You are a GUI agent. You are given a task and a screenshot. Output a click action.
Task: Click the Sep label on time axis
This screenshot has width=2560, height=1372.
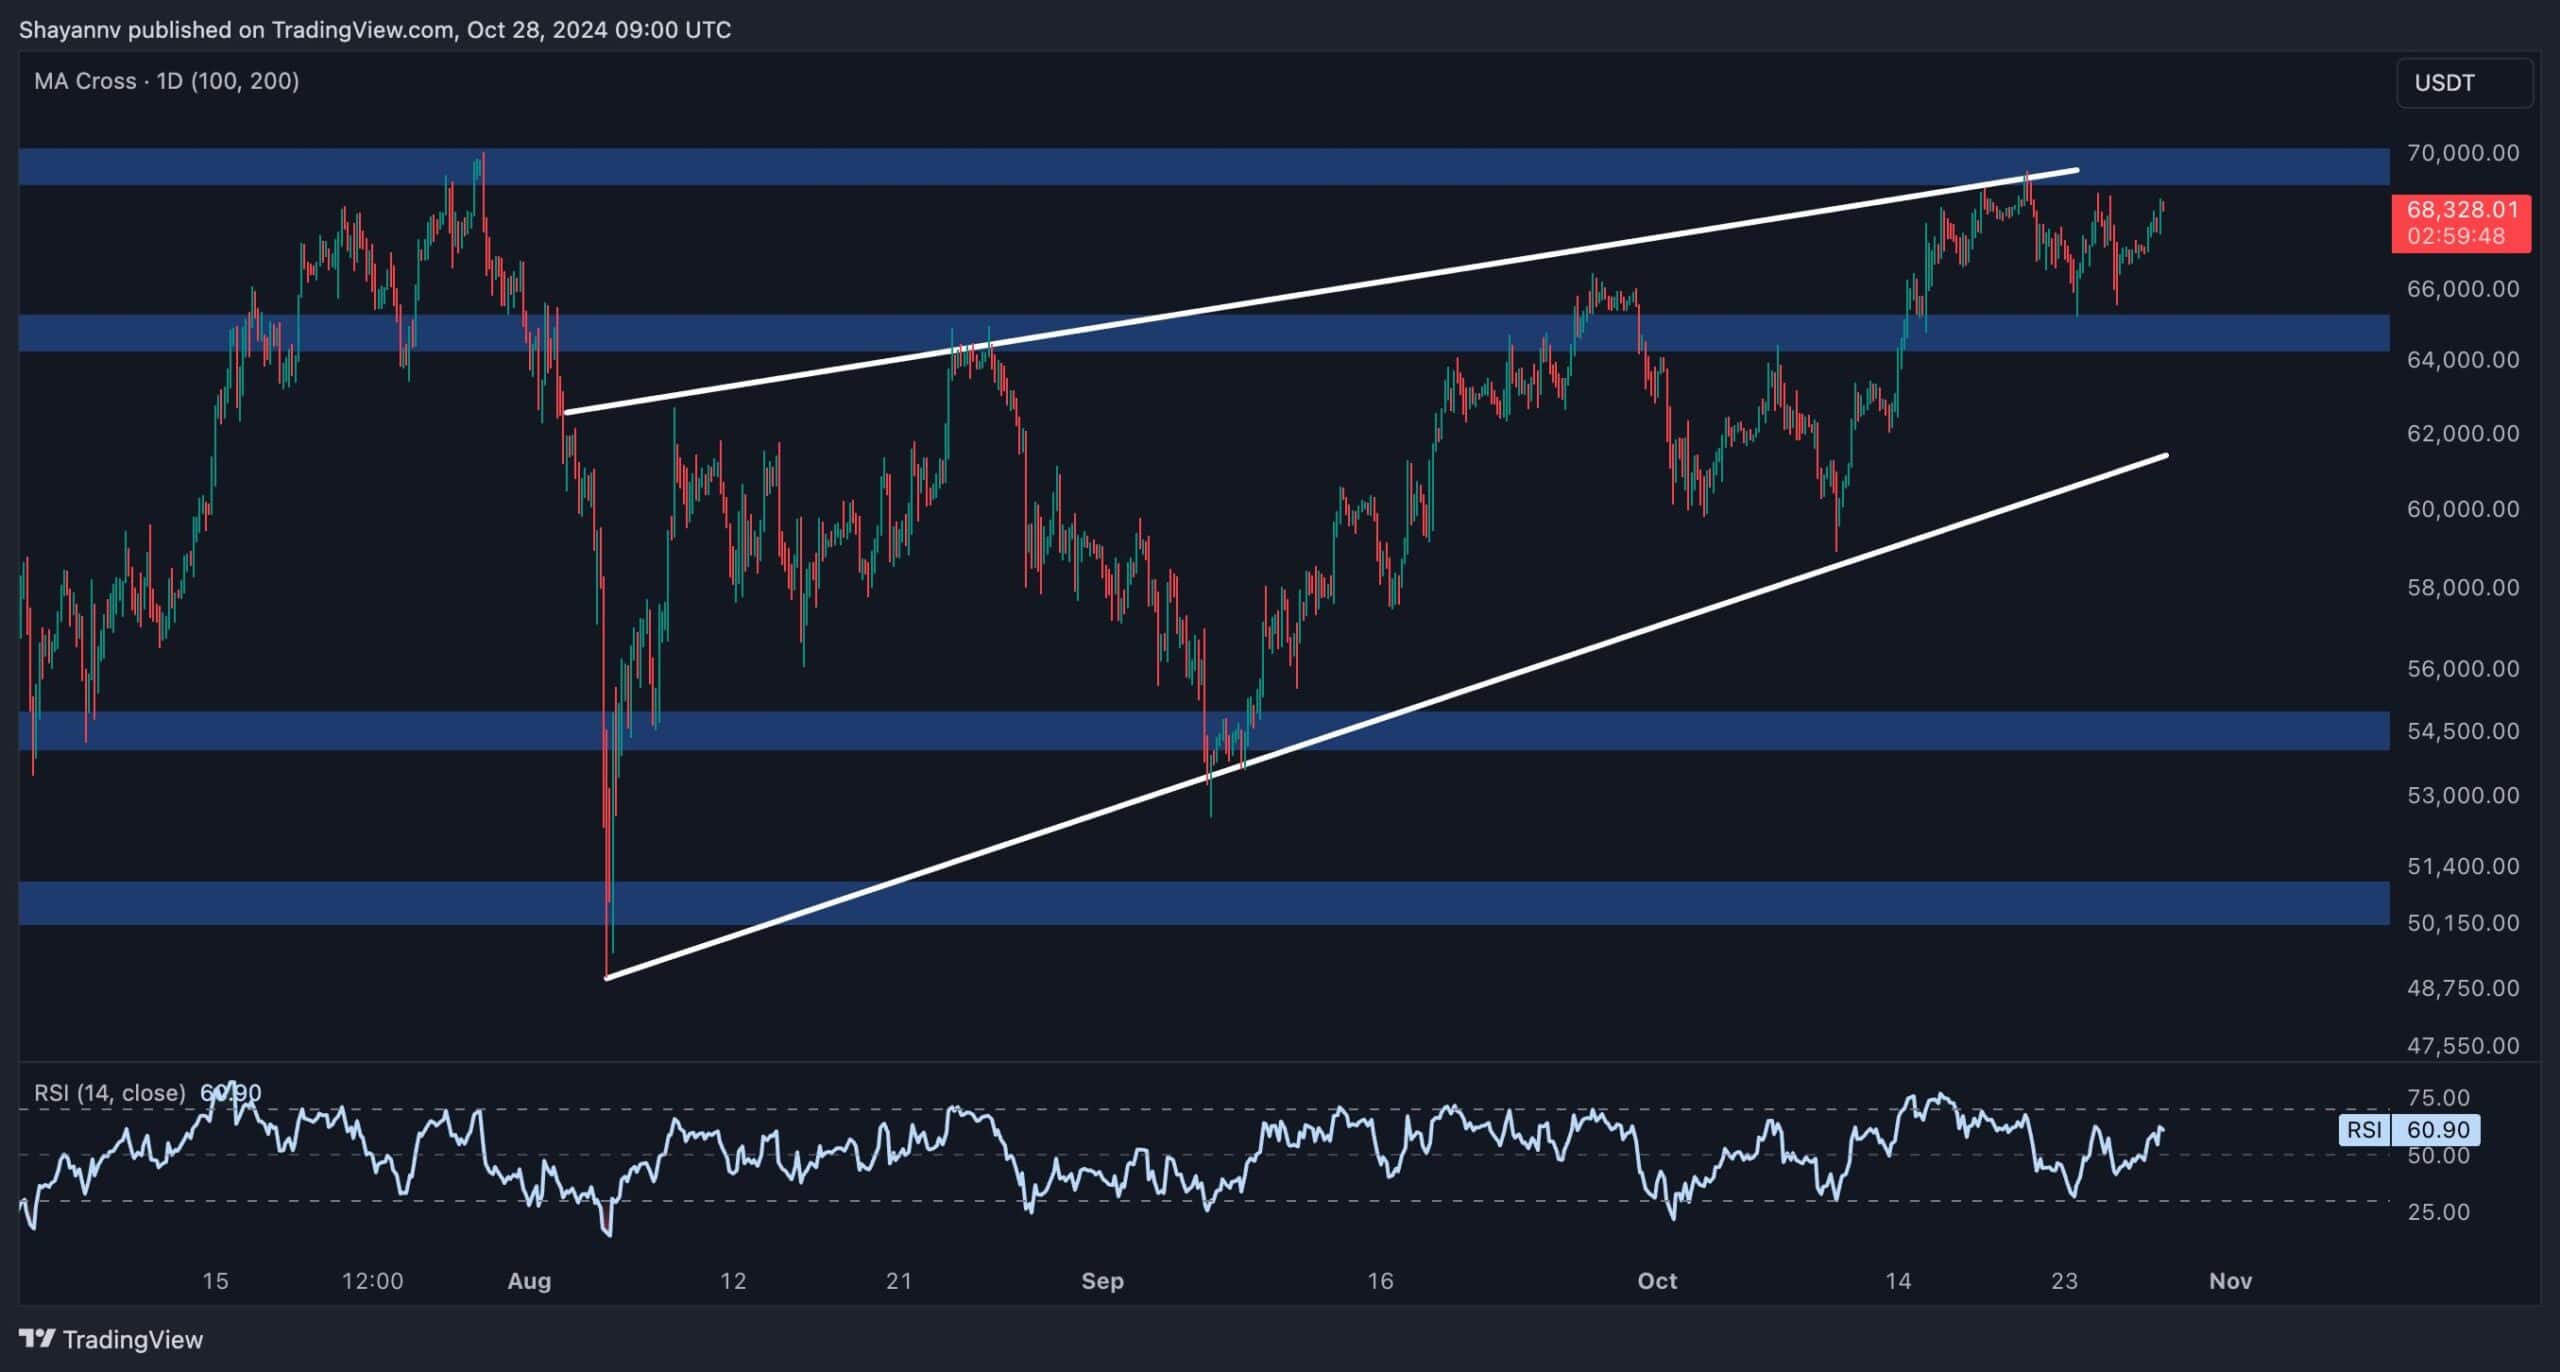coord(1102,1281)
